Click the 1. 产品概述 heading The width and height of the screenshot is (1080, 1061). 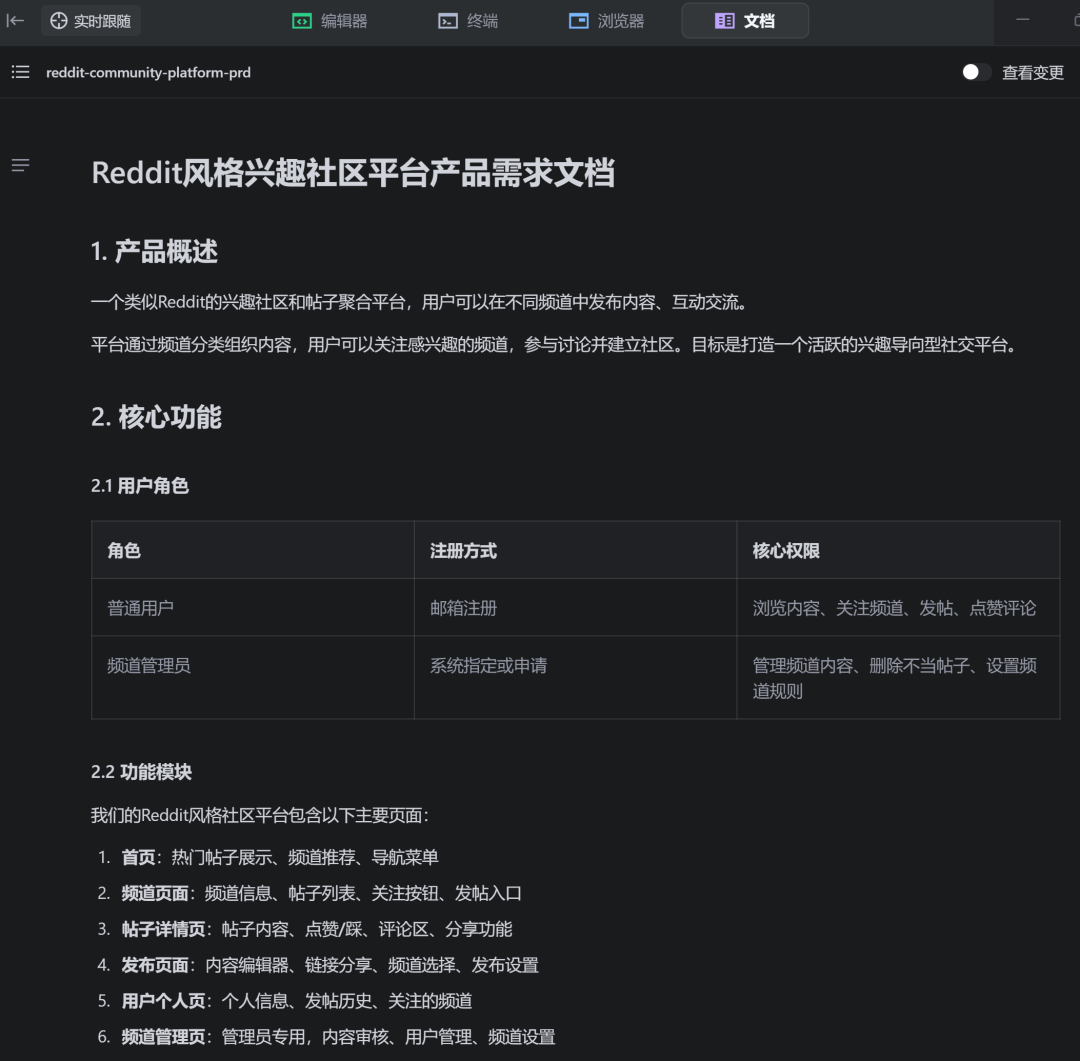pyautogui.click(x=154, y=251)
